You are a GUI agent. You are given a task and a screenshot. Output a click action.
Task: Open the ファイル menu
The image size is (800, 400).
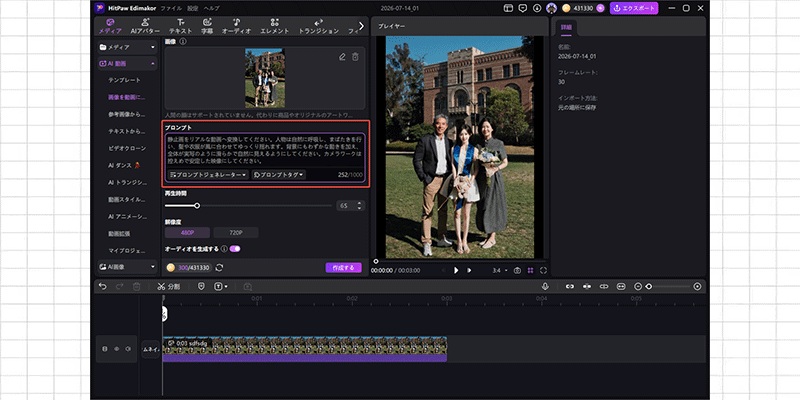[170, 8]
